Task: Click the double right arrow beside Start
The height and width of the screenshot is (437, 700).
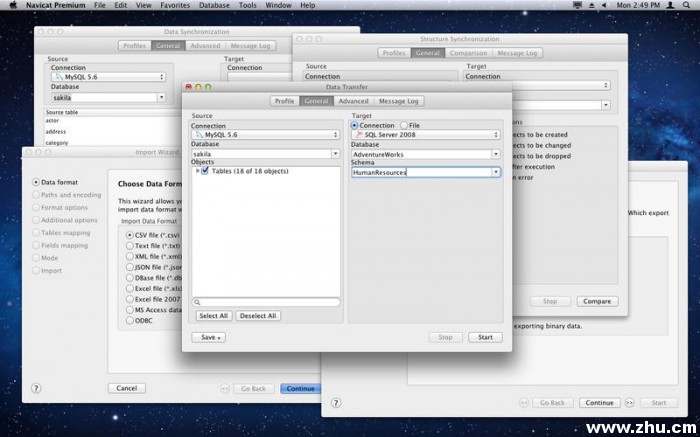Action: pyautogui.click(x=629, y=403)
